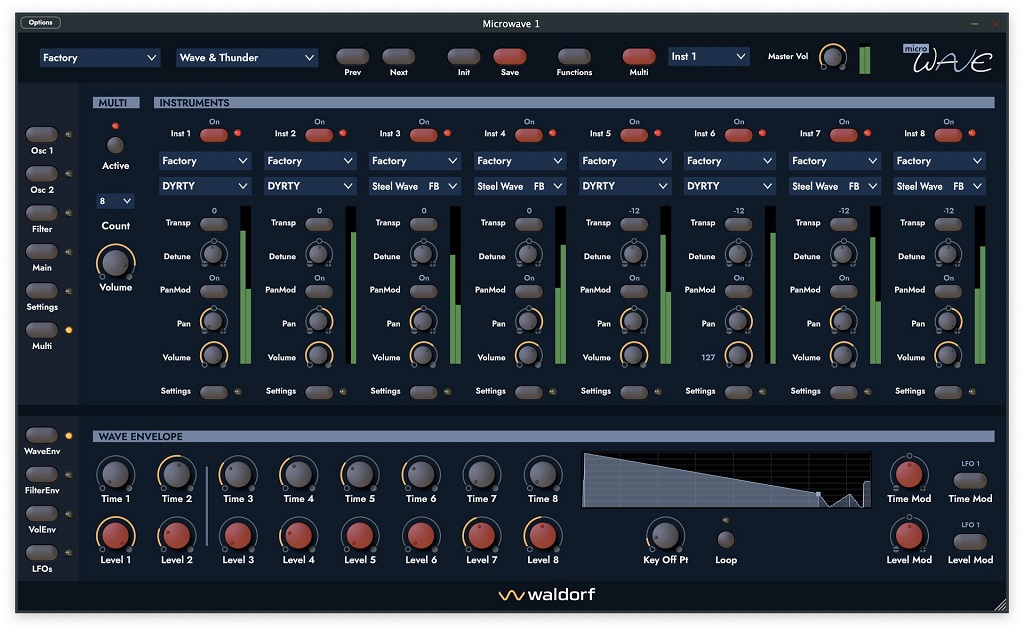Adjust Inst 6 volume knob showing 127
Image resolution: width=1024 pixels, height=631 pixels.
click(739, 355)
